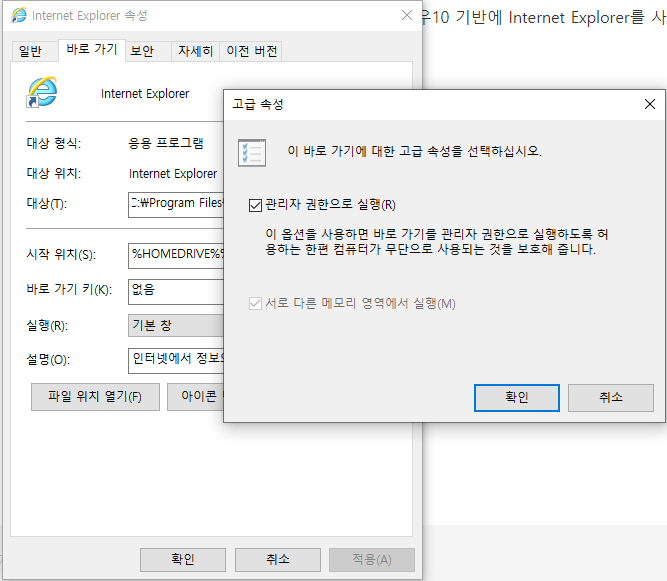Click the Internet Explorer 속성 window title text
The height and width of the screenshot is (581, 667).
click(x=90, y=16)
